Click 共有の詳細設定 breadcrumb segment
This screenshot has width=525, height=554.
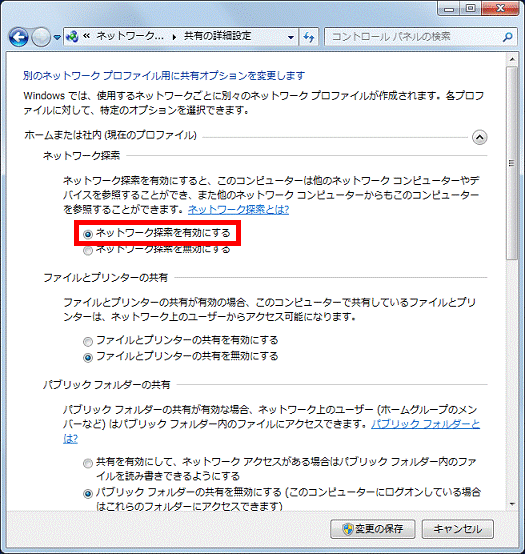coord(217,36)
